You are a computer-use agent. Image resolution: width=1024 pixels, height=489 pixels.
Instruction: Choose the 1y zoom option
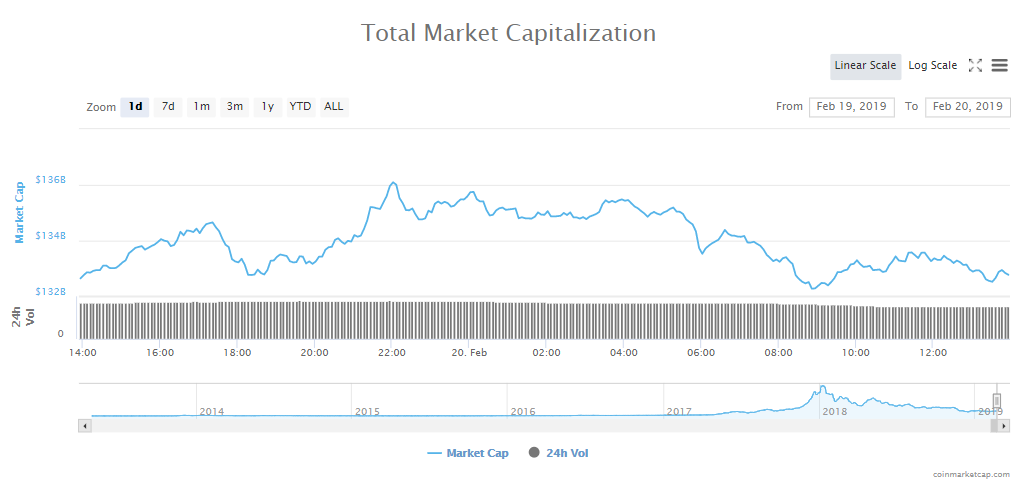tap(268, 106)
